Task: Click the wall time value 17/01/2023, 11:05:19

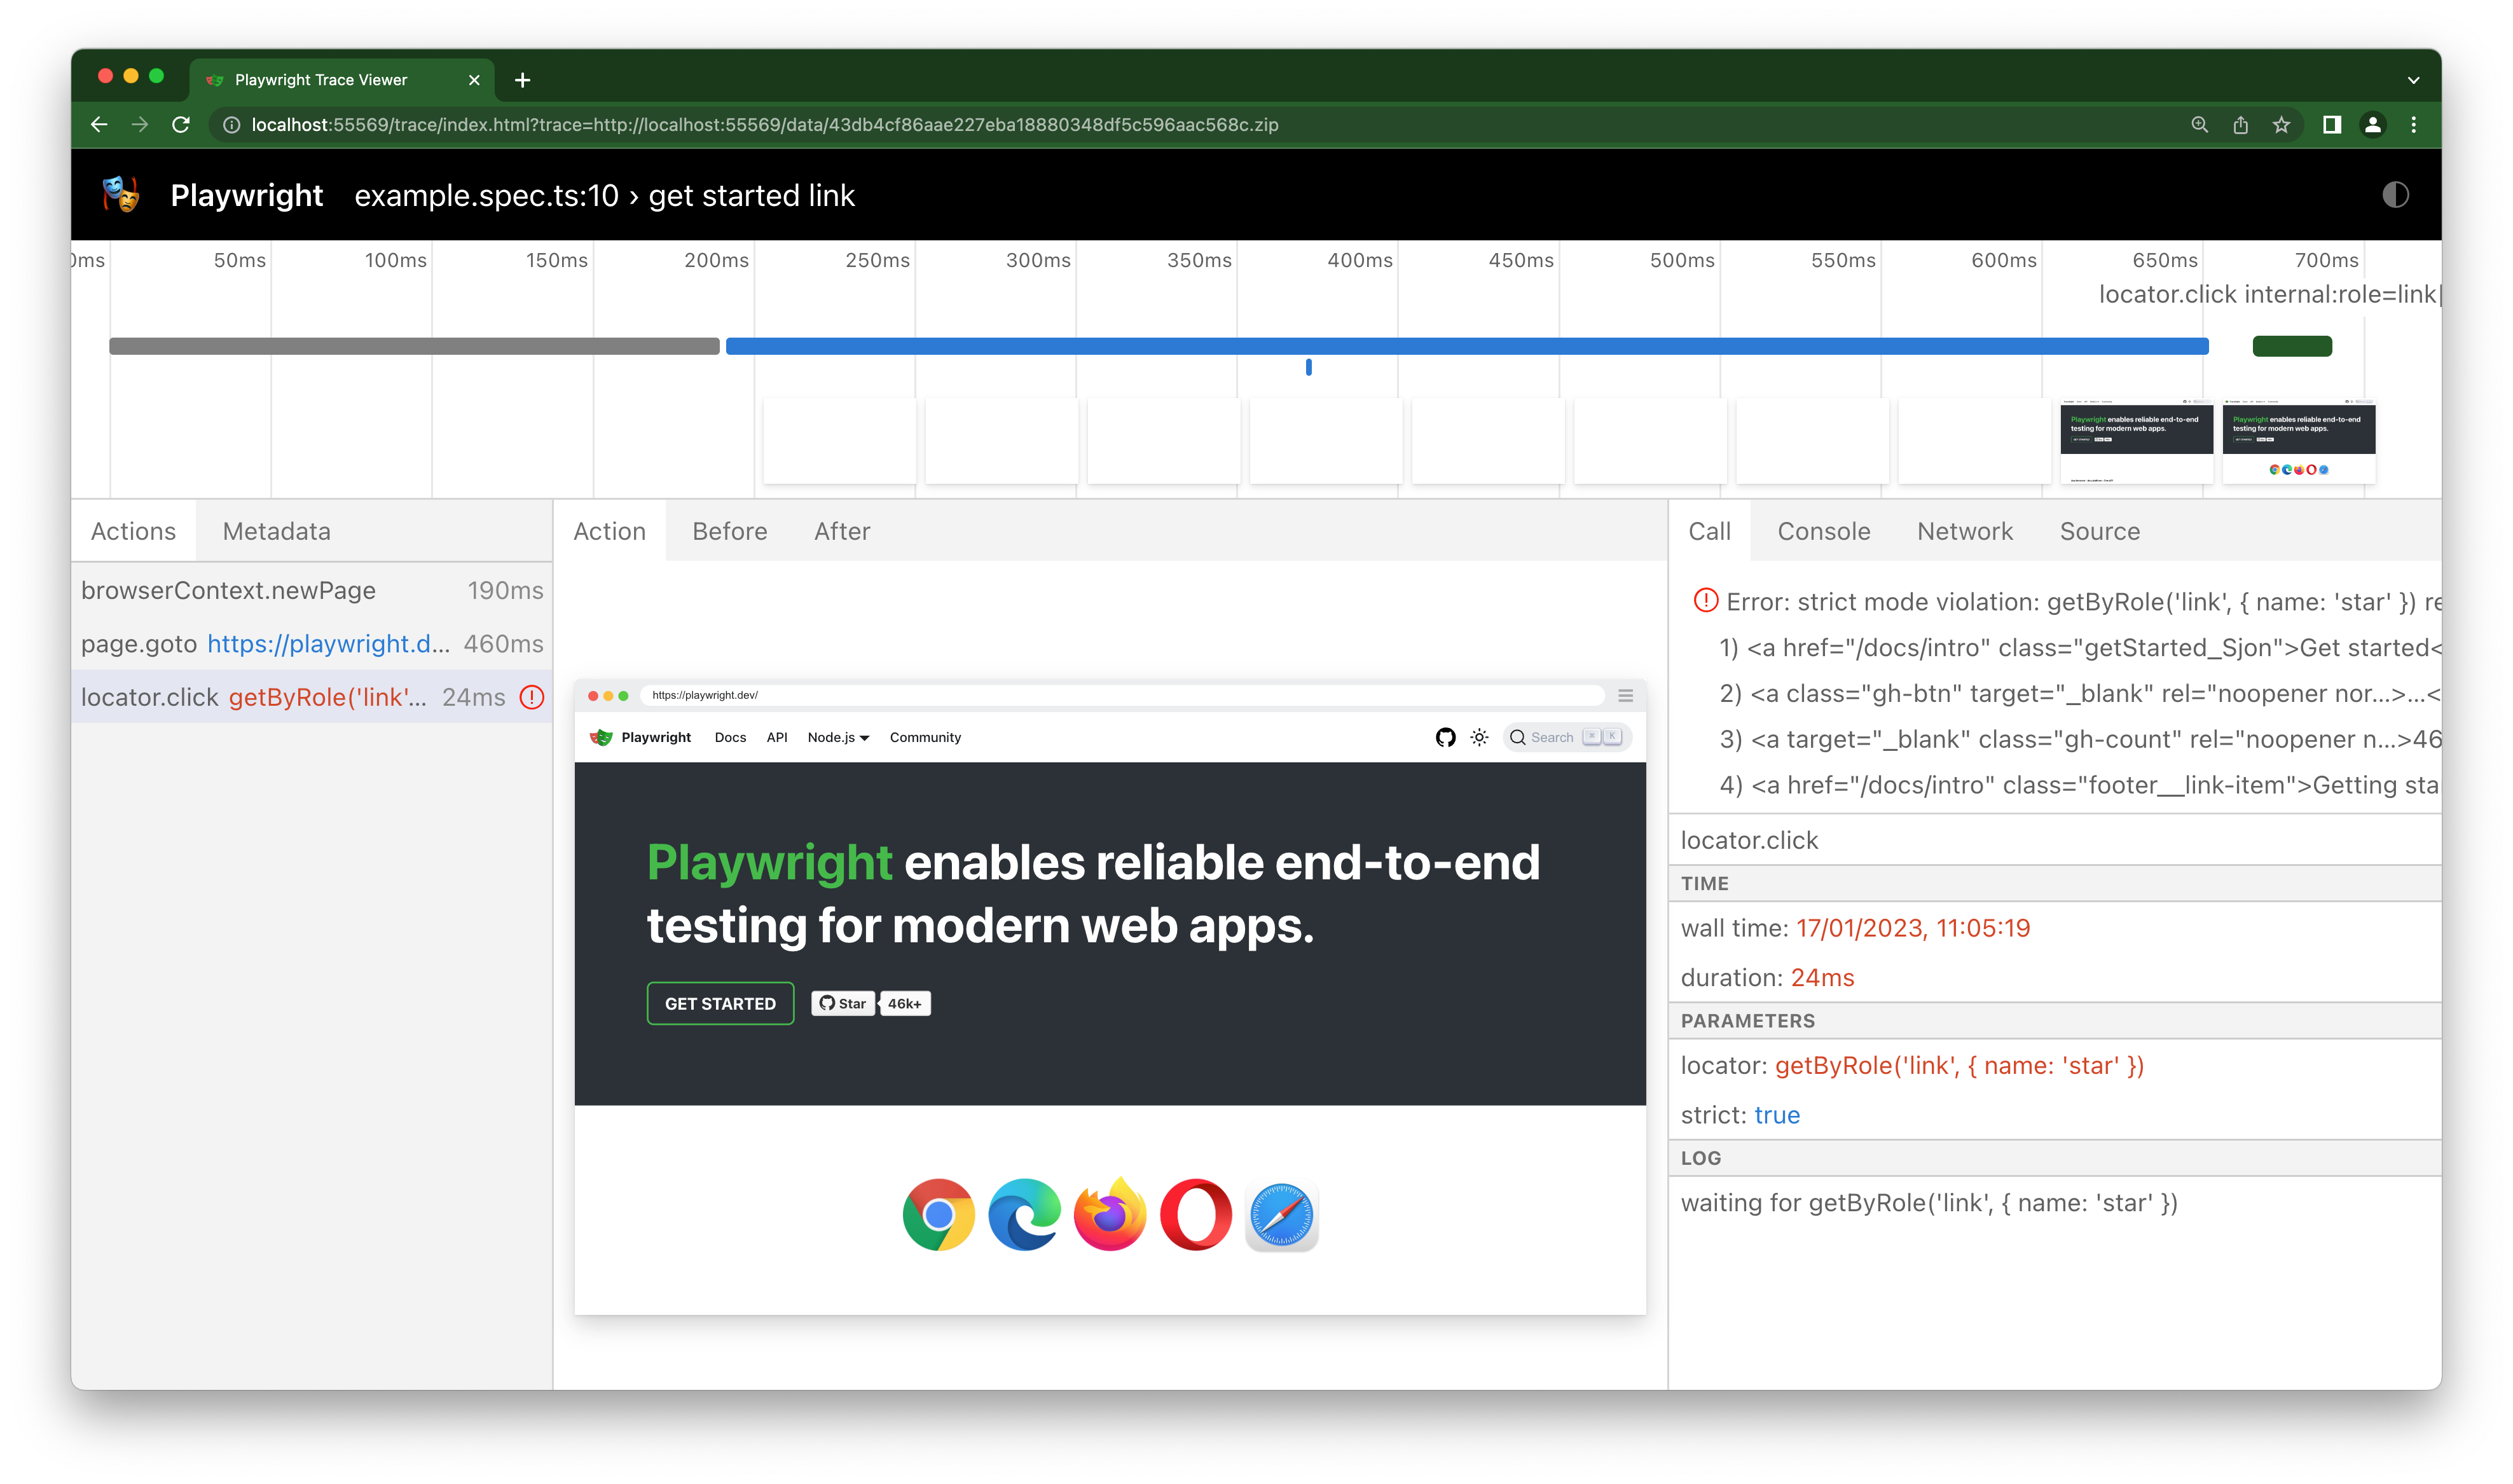Action: [1912, 927]
